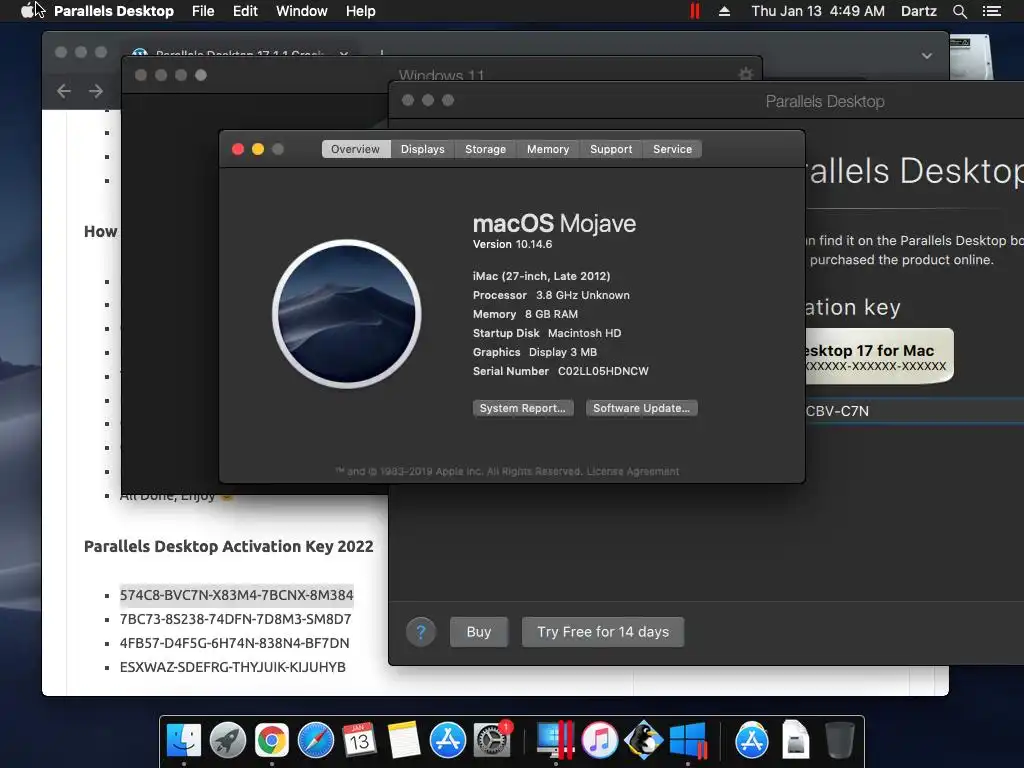Open Parallels Desktop icon in the Dock
Screen dimensions: 1024x768
(555, 740)
